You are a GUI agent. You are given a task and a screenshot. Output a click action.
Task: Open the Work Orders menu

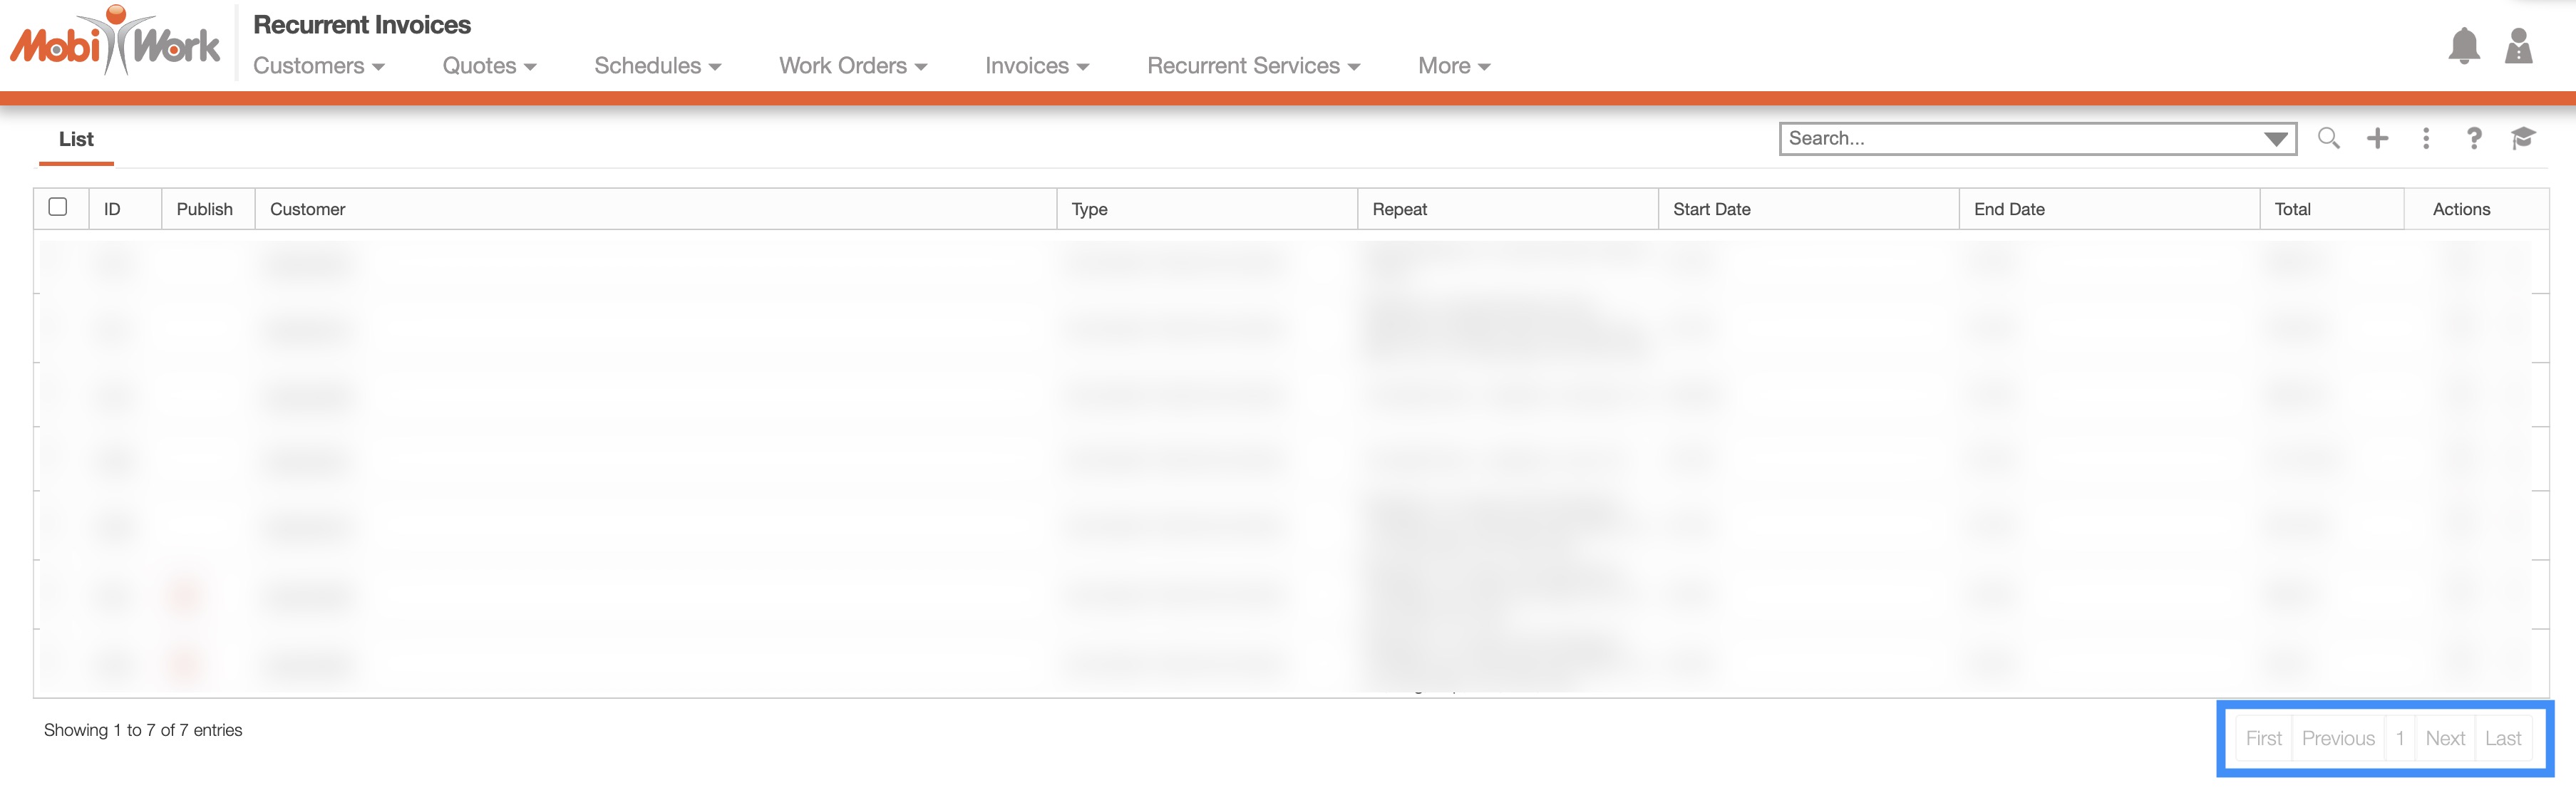[852, 66]
